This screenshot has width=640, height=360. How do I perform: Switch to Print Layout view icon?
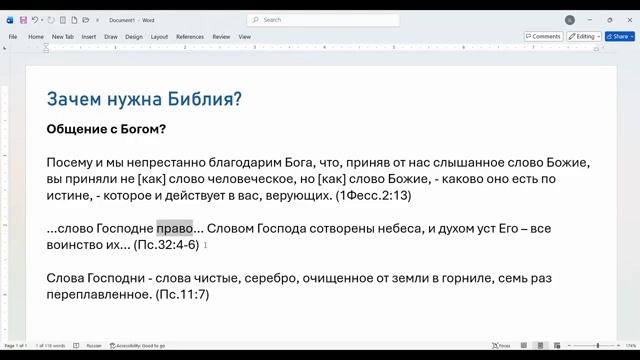point(540,346)
